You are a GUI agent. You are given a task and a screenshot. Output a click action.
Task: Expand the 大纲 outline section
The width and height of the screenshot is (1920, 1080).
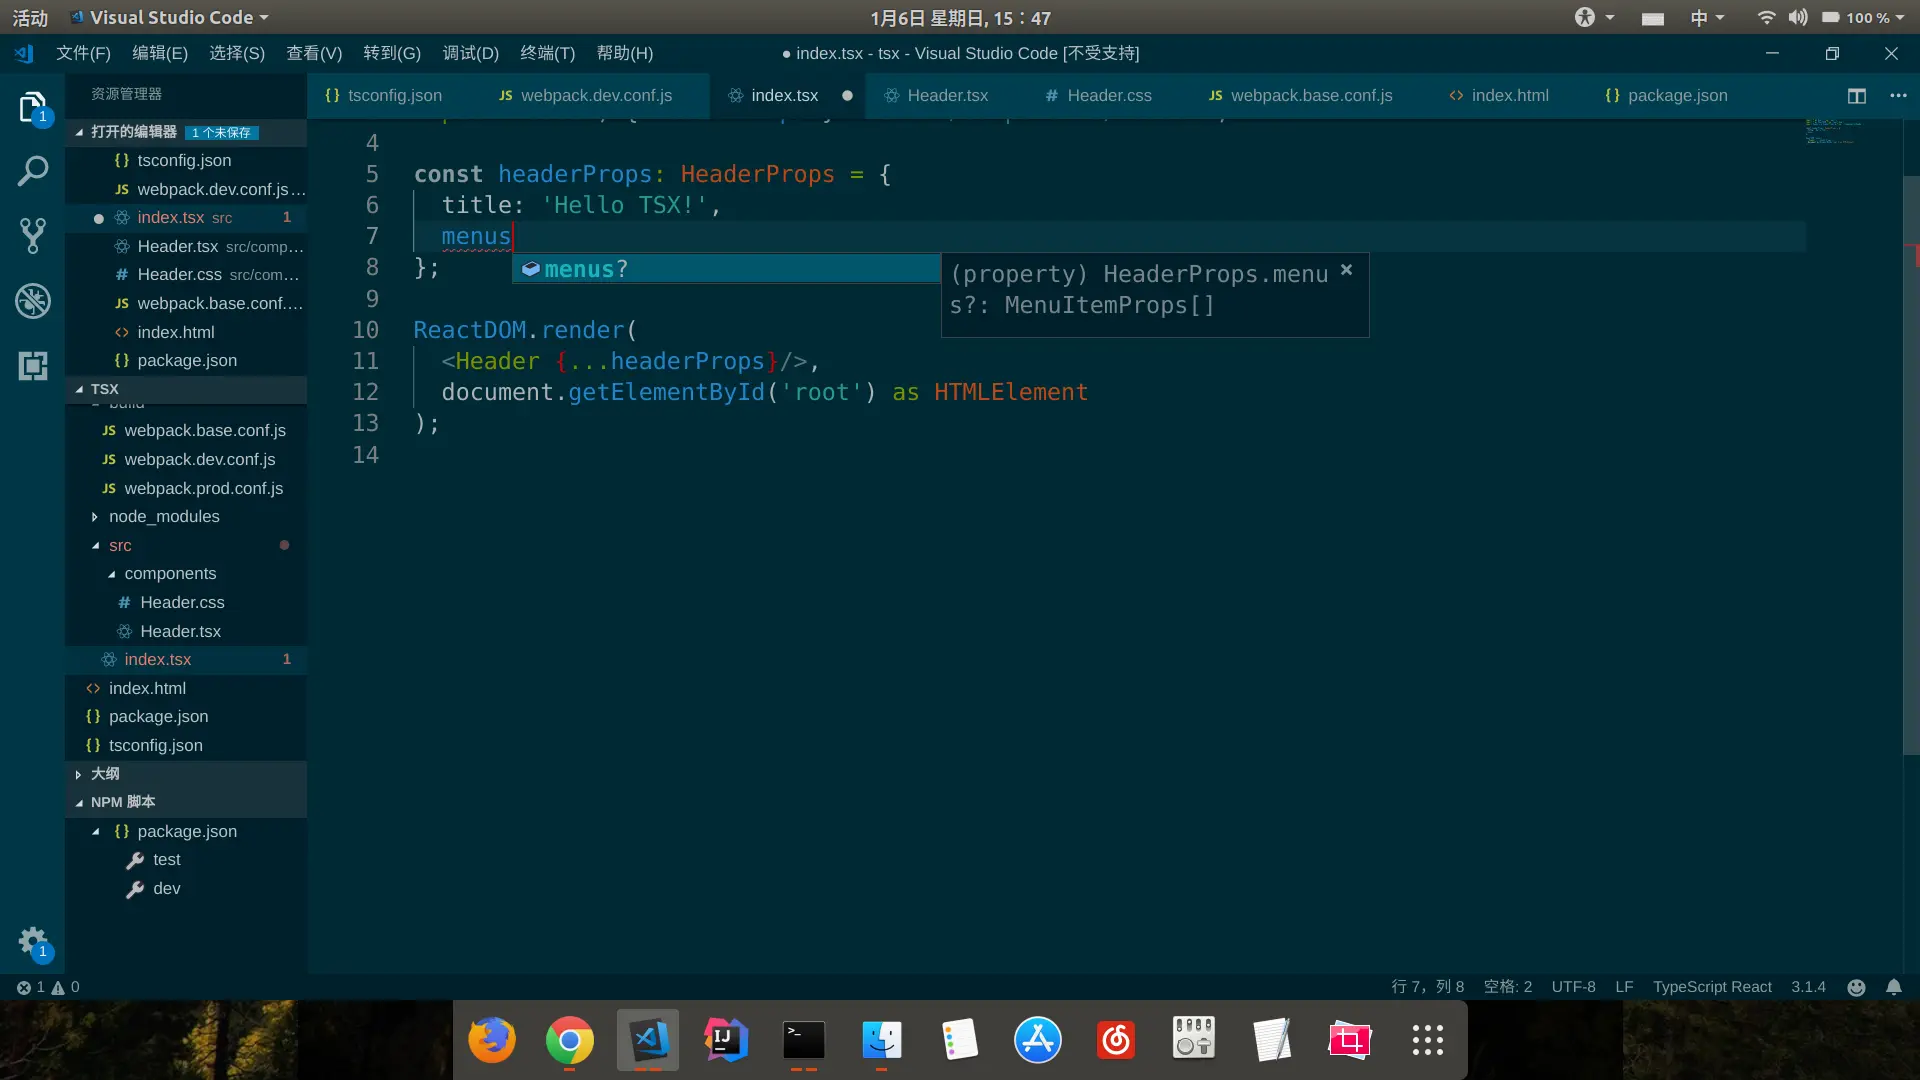[104, 774]
